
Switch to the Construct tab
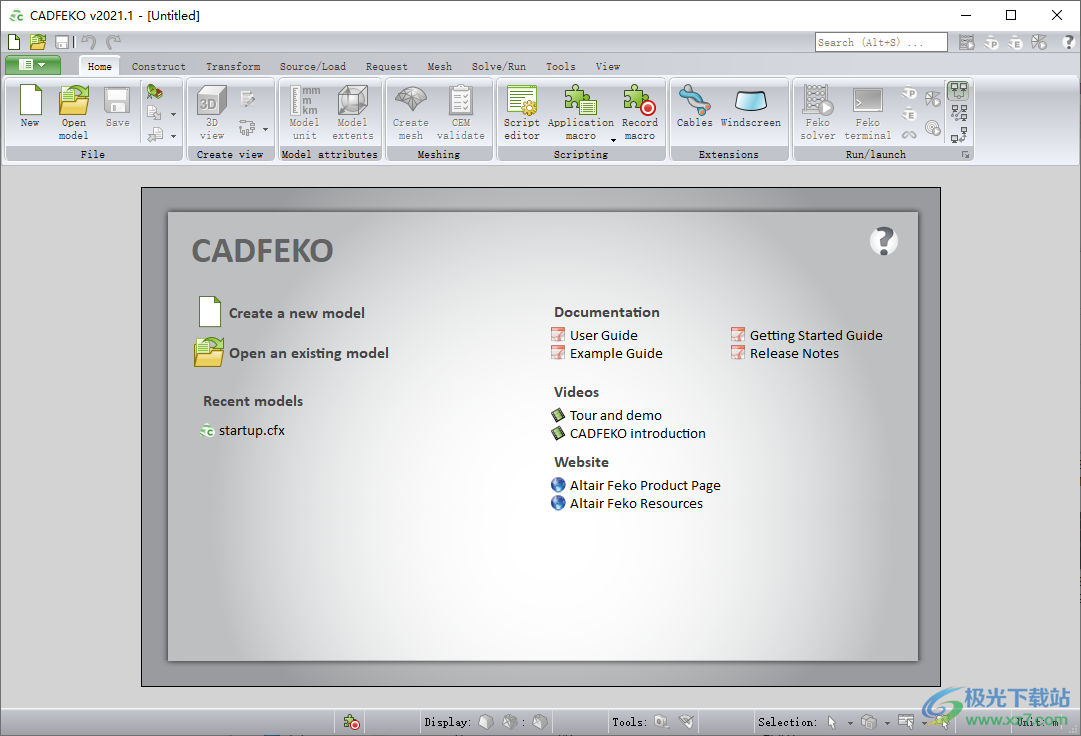point(159,66)
